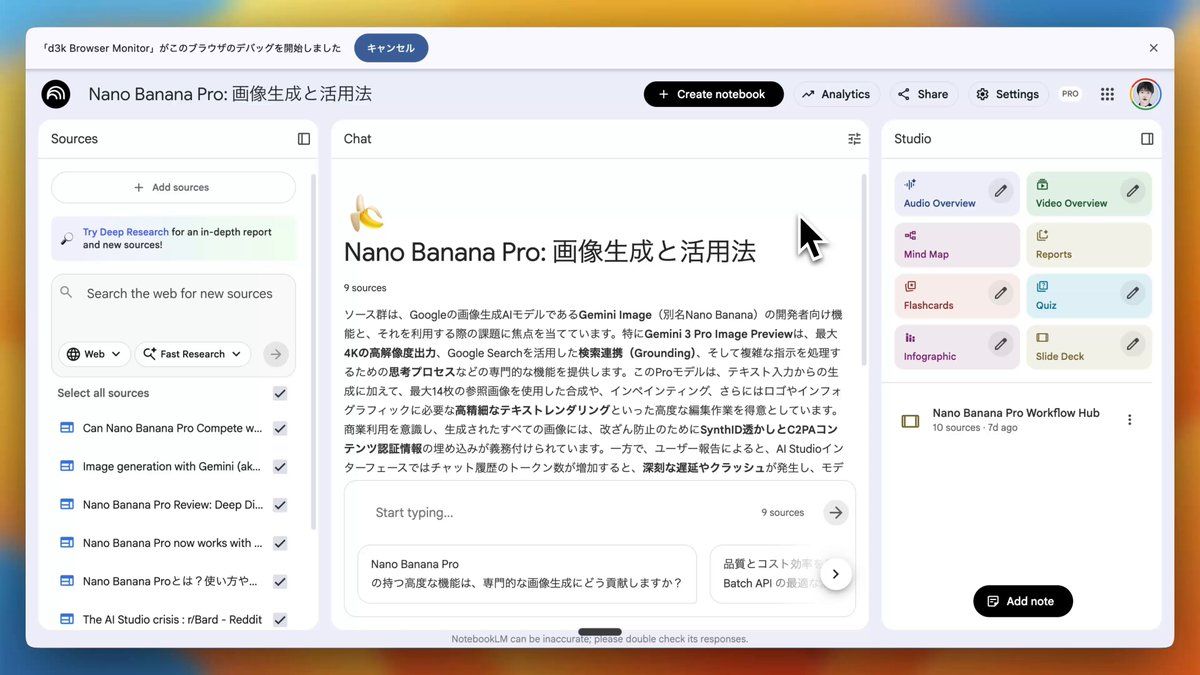Image resolution: width=1200 pixels, height=675 pixels.
Task: Collapse the Sources panel with its panel icon
Action: click(x=304, y=139)
